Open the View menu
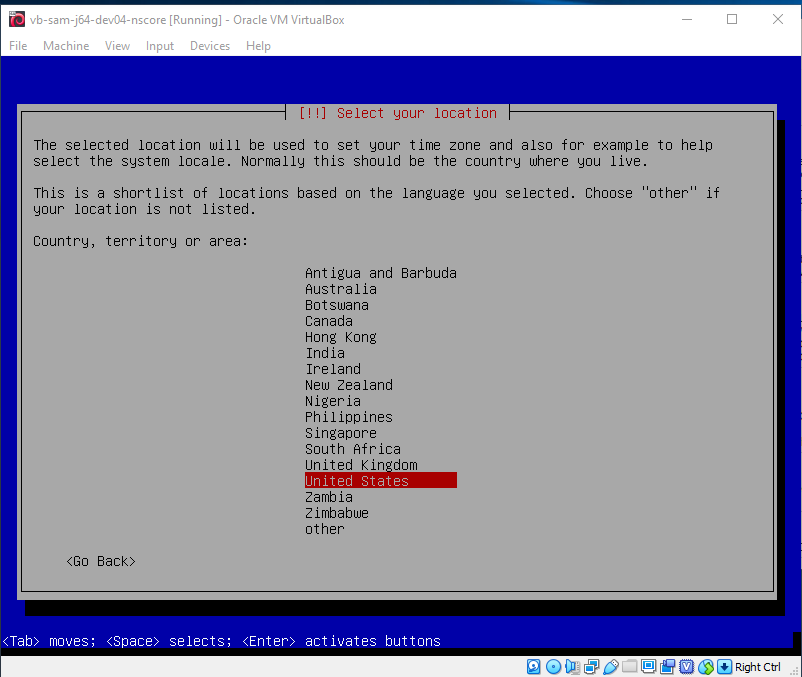 (117, 46)
